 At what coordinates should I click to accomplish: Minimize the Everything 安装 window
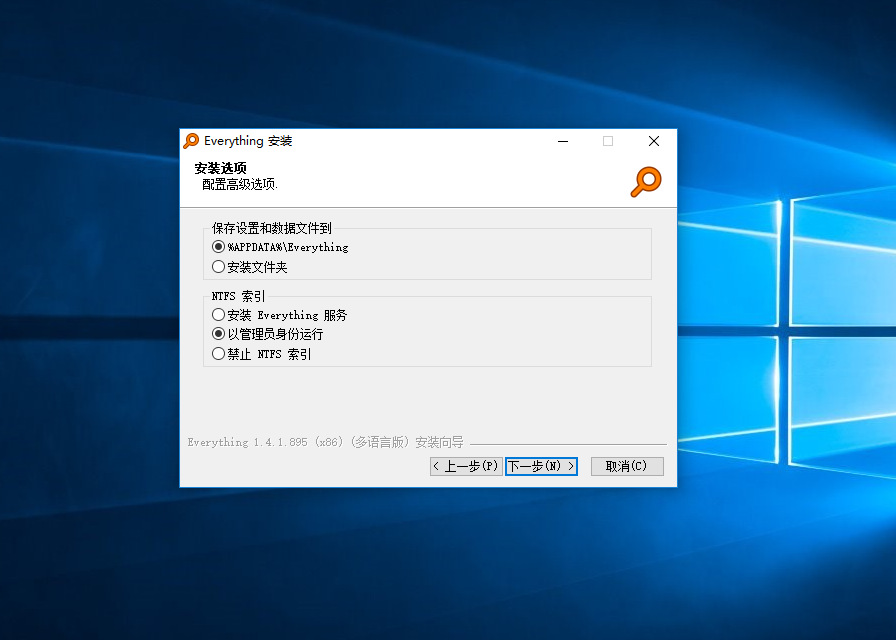563,141
